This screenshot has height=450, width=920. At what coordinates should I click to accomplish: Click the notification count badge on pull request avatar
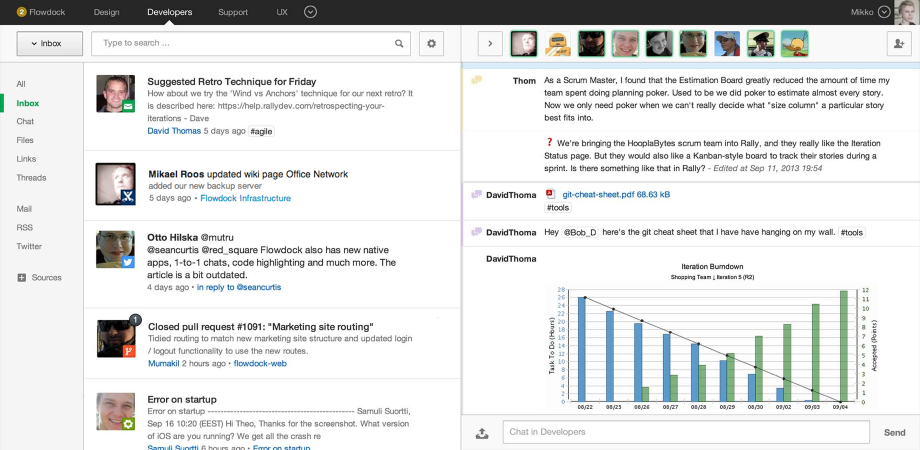pos(134,320)
